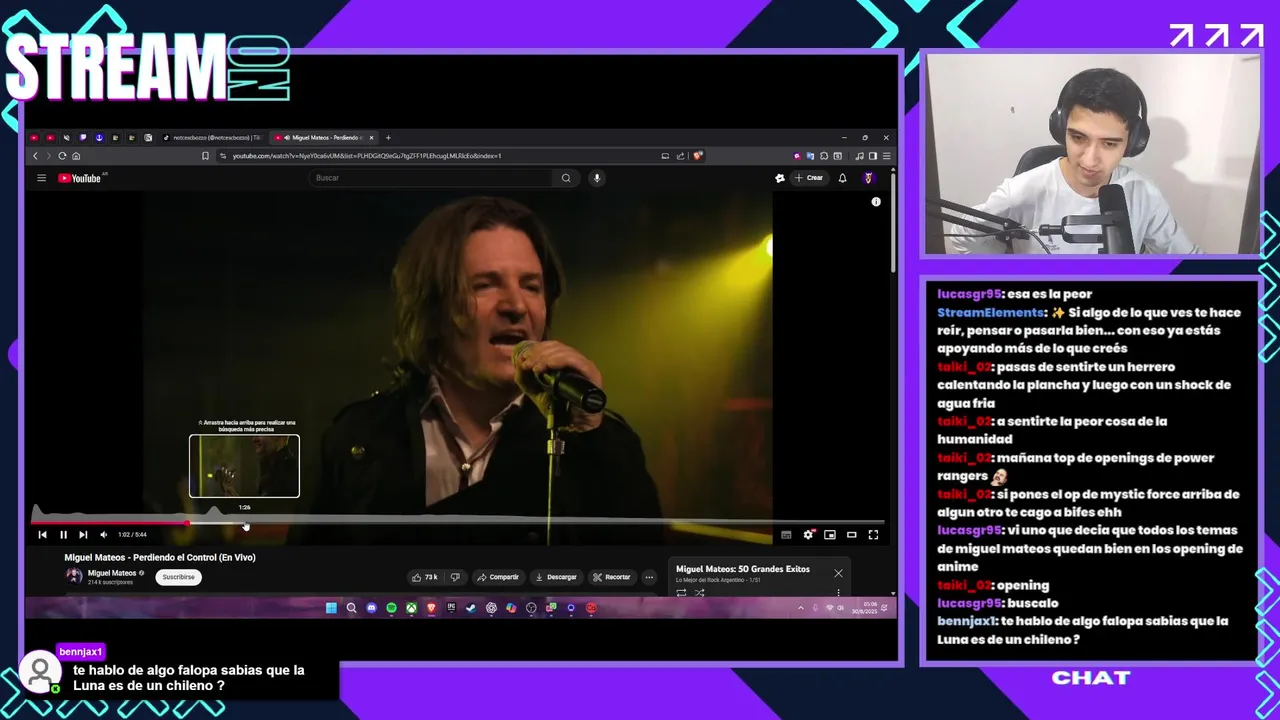
Task: Close the 50 Grandes Exitos playlist panel
Action: [x=838, y=573]
